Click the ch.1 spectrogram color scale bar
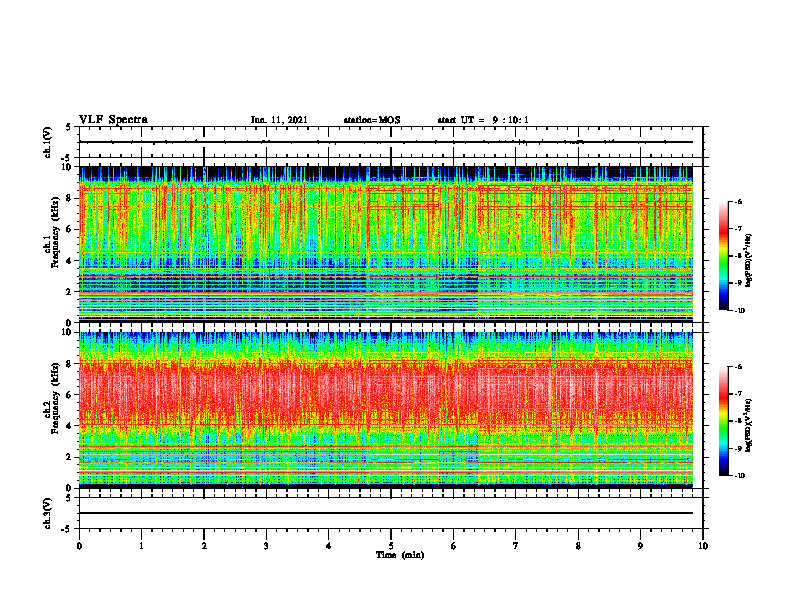This screenshot has height=612, width=792. (723, 256)
